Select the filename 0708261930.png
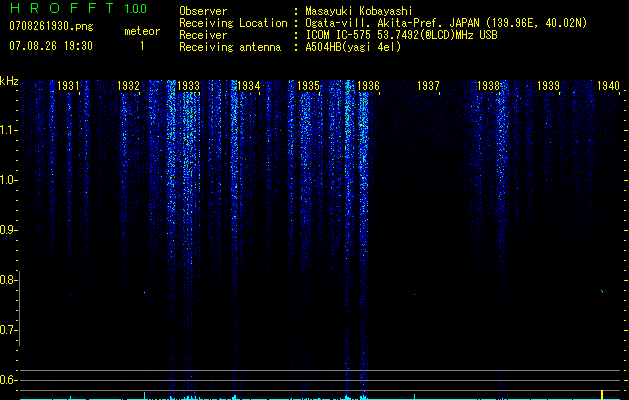Image resolution: width=629 pixels, height=400 pixels. coord(51,26)
